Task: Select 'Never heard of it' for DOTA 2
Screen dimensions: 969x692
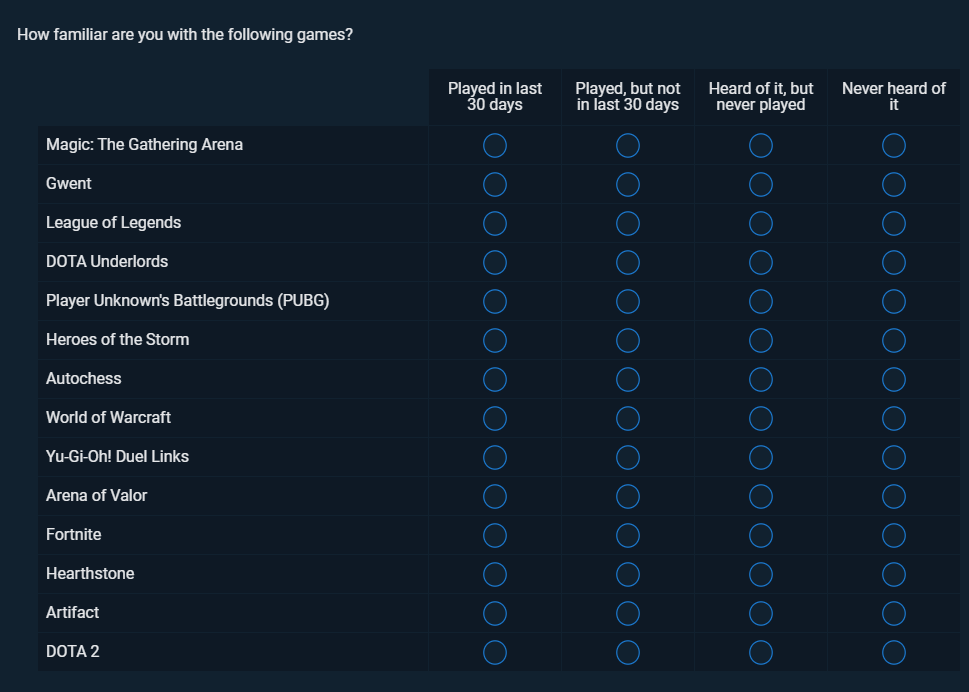Action: pos(894,652)
